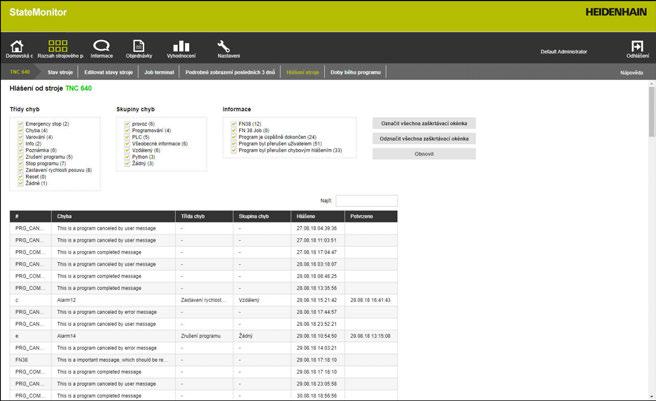Toggle the Stop programu (7) checkbox
Image resolution: width=656 pixels, height=401 pixels.
(x=20, y=163)
